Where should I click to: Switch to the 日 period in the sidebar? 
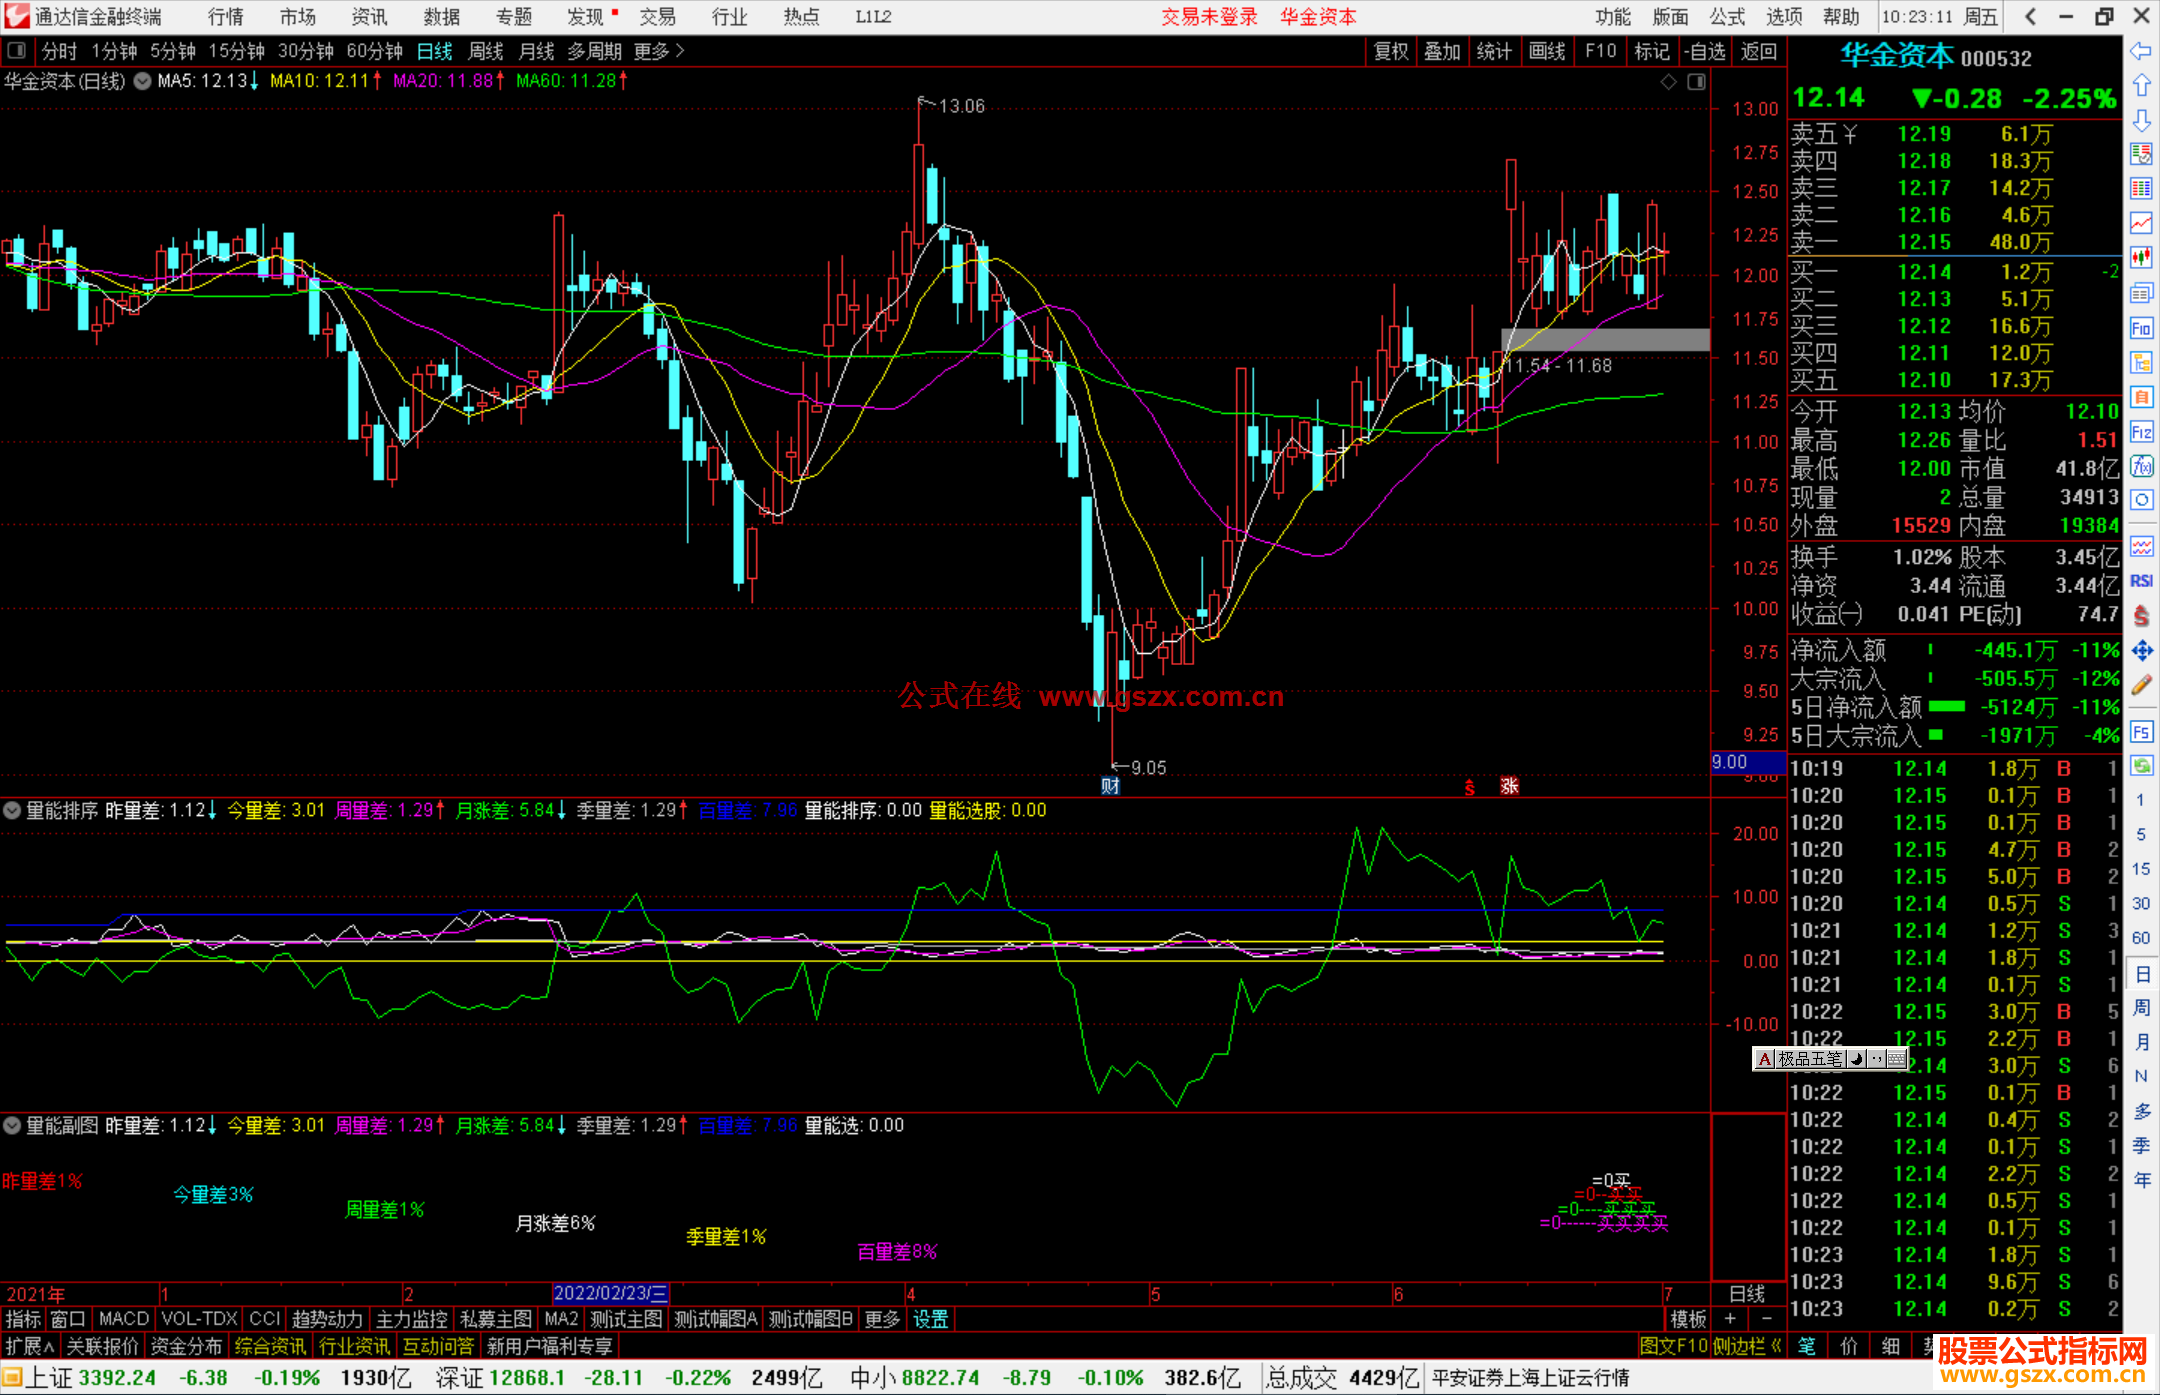click(2141, 974)
